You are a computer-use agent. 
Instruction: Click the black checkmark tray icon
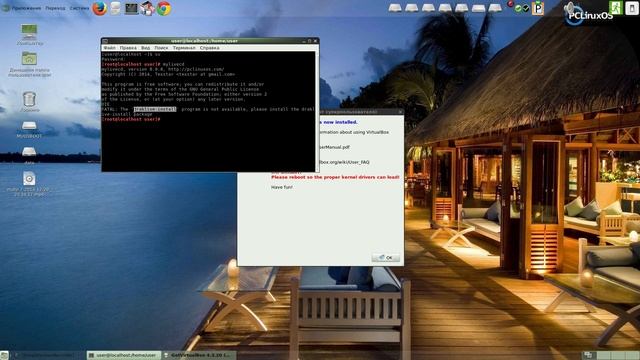point(526,8)
